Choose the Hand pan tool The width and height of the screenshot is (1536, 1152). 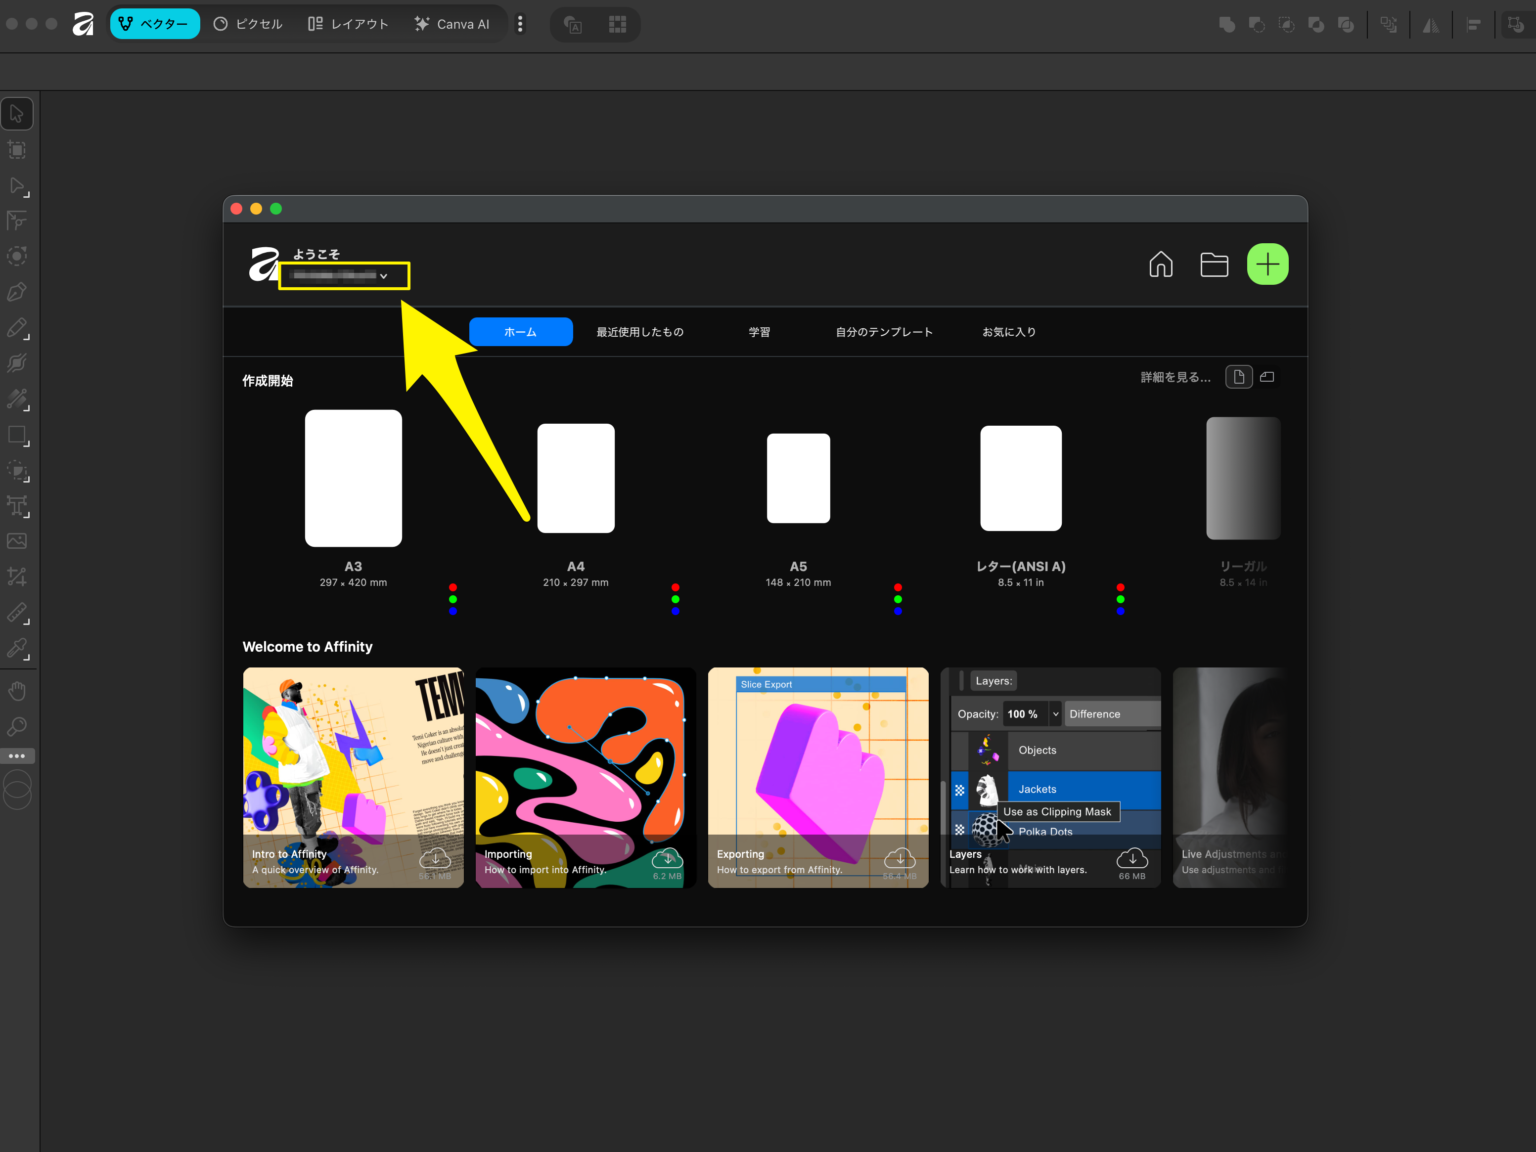(x=17, y=691)
